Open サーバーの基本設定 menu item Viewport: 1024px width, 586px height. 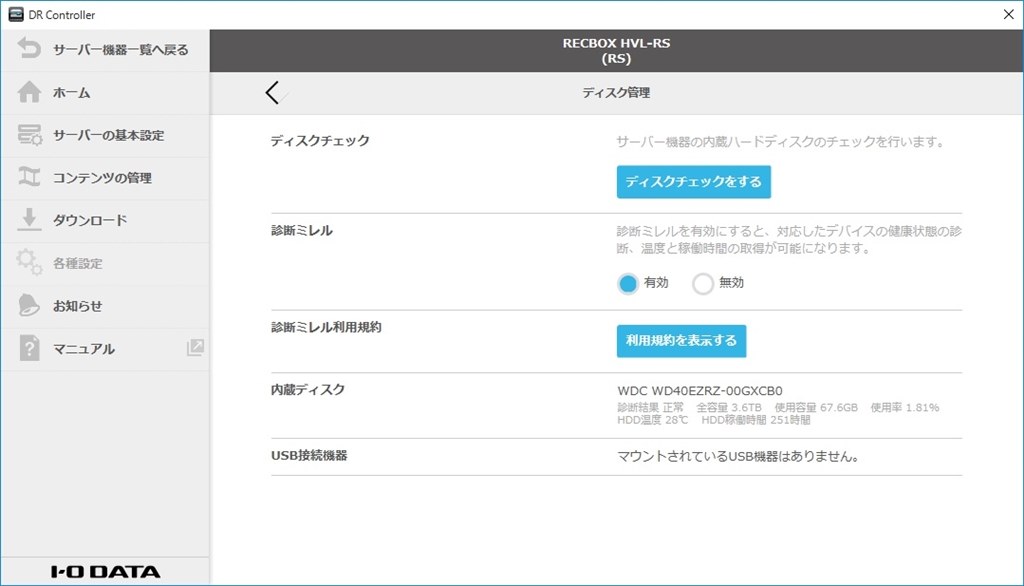pyautogui.click(x=105, y=135)
